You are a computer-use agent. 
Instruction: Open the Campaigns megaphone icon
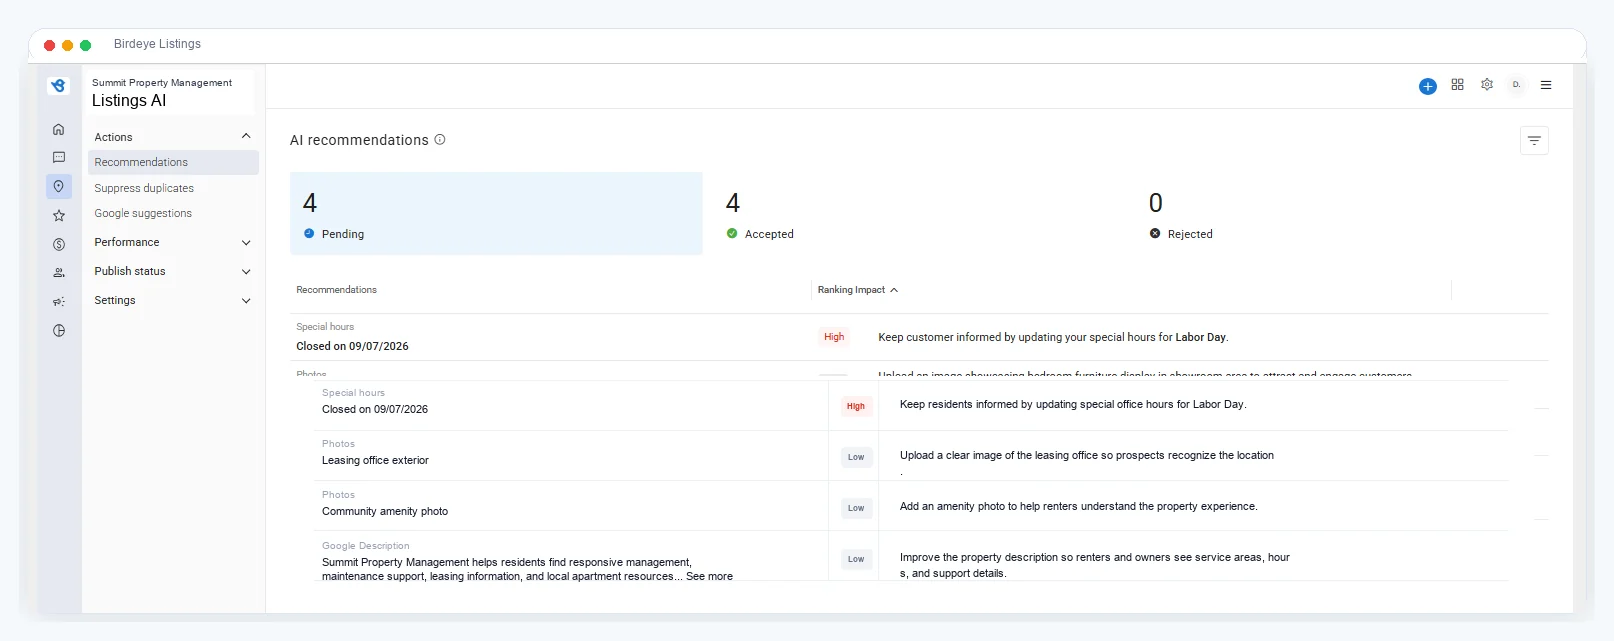59,301
